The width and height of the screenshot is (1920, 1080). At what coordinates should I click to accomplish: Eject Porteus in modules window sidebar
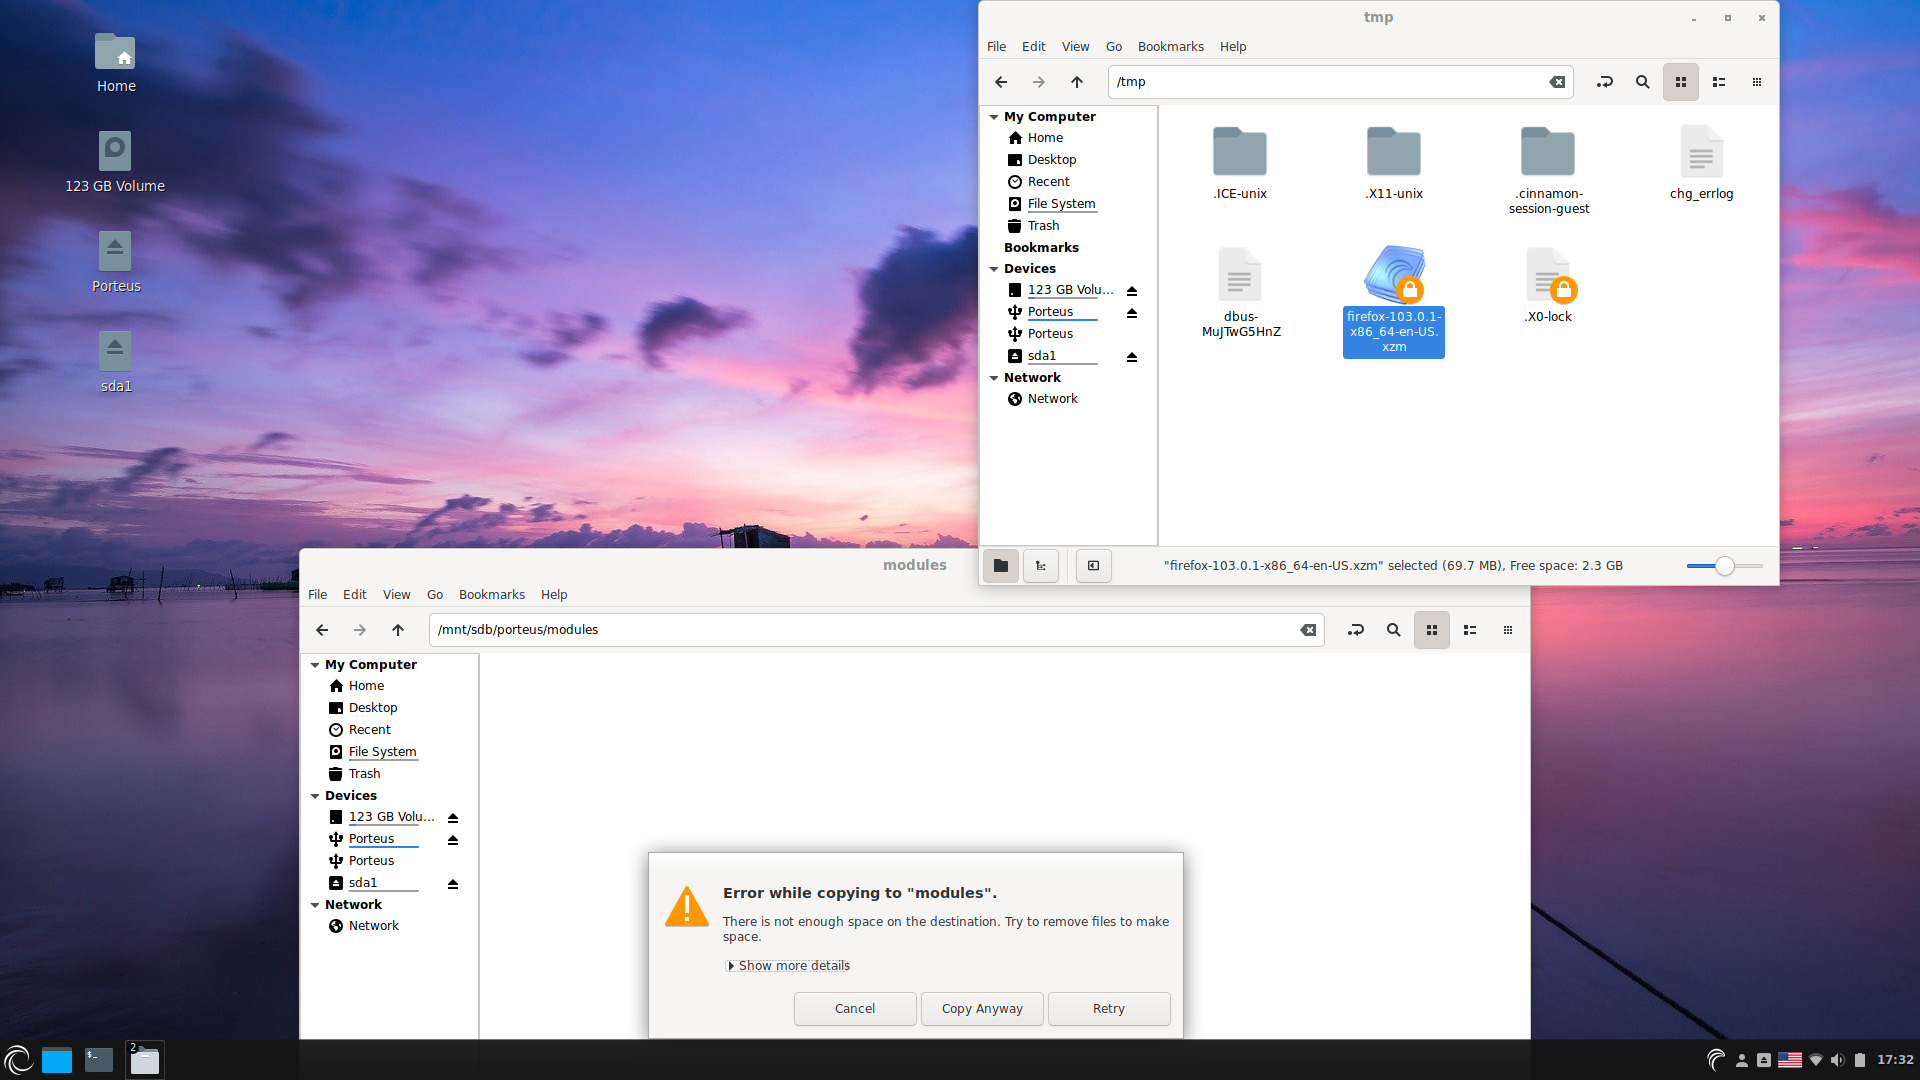click(x=453, y=840)
